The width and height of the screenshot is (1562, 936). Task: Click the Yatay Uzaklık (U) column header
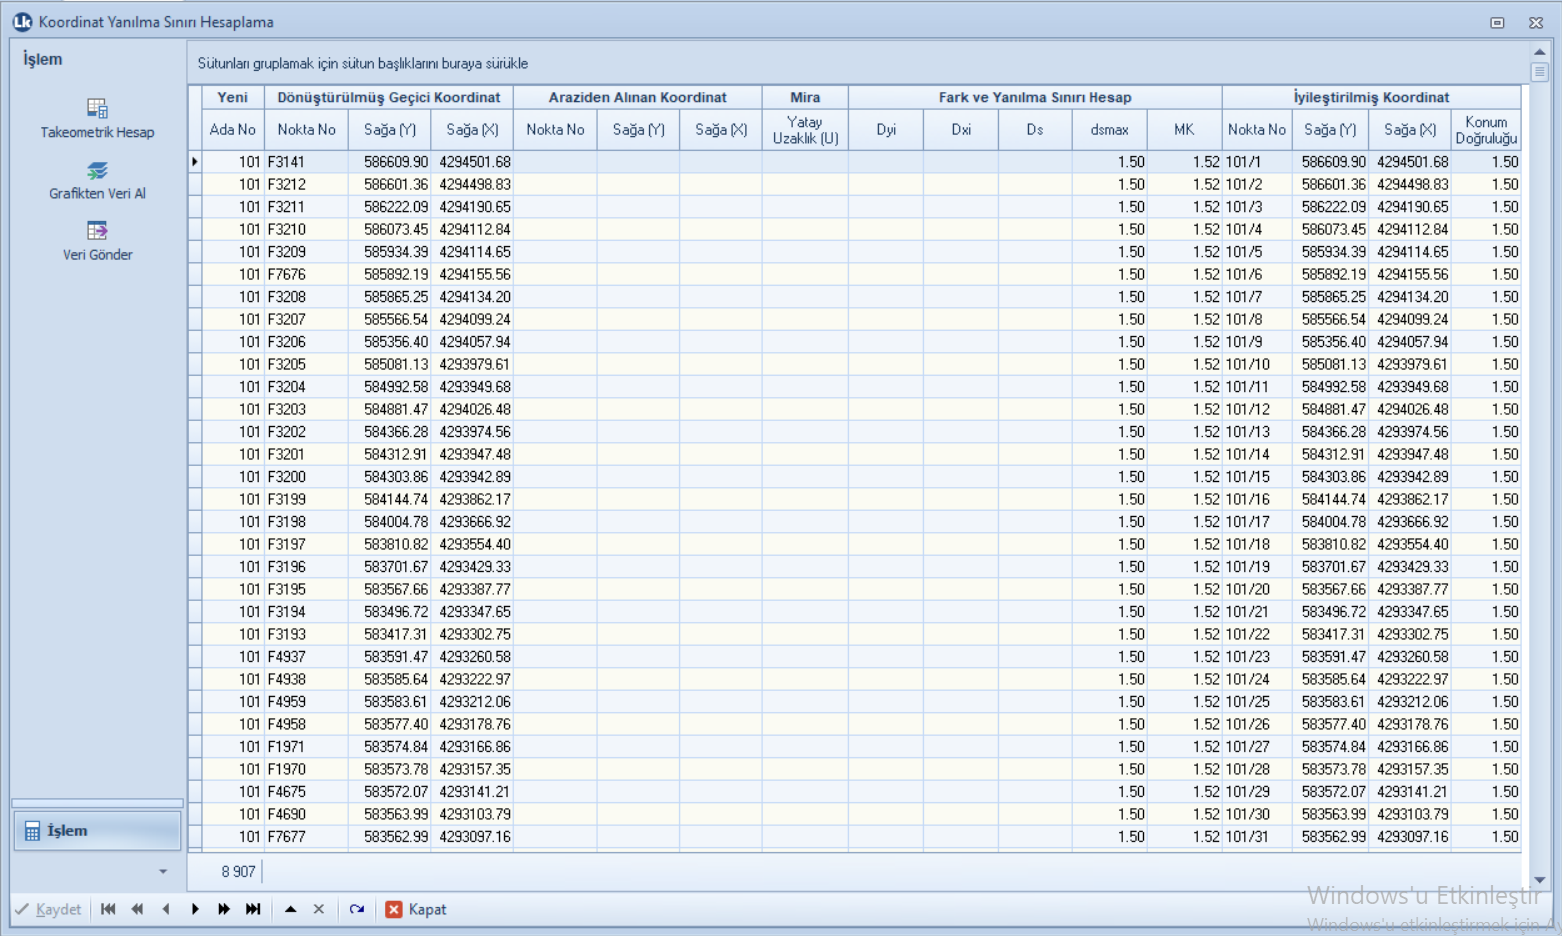805,130
